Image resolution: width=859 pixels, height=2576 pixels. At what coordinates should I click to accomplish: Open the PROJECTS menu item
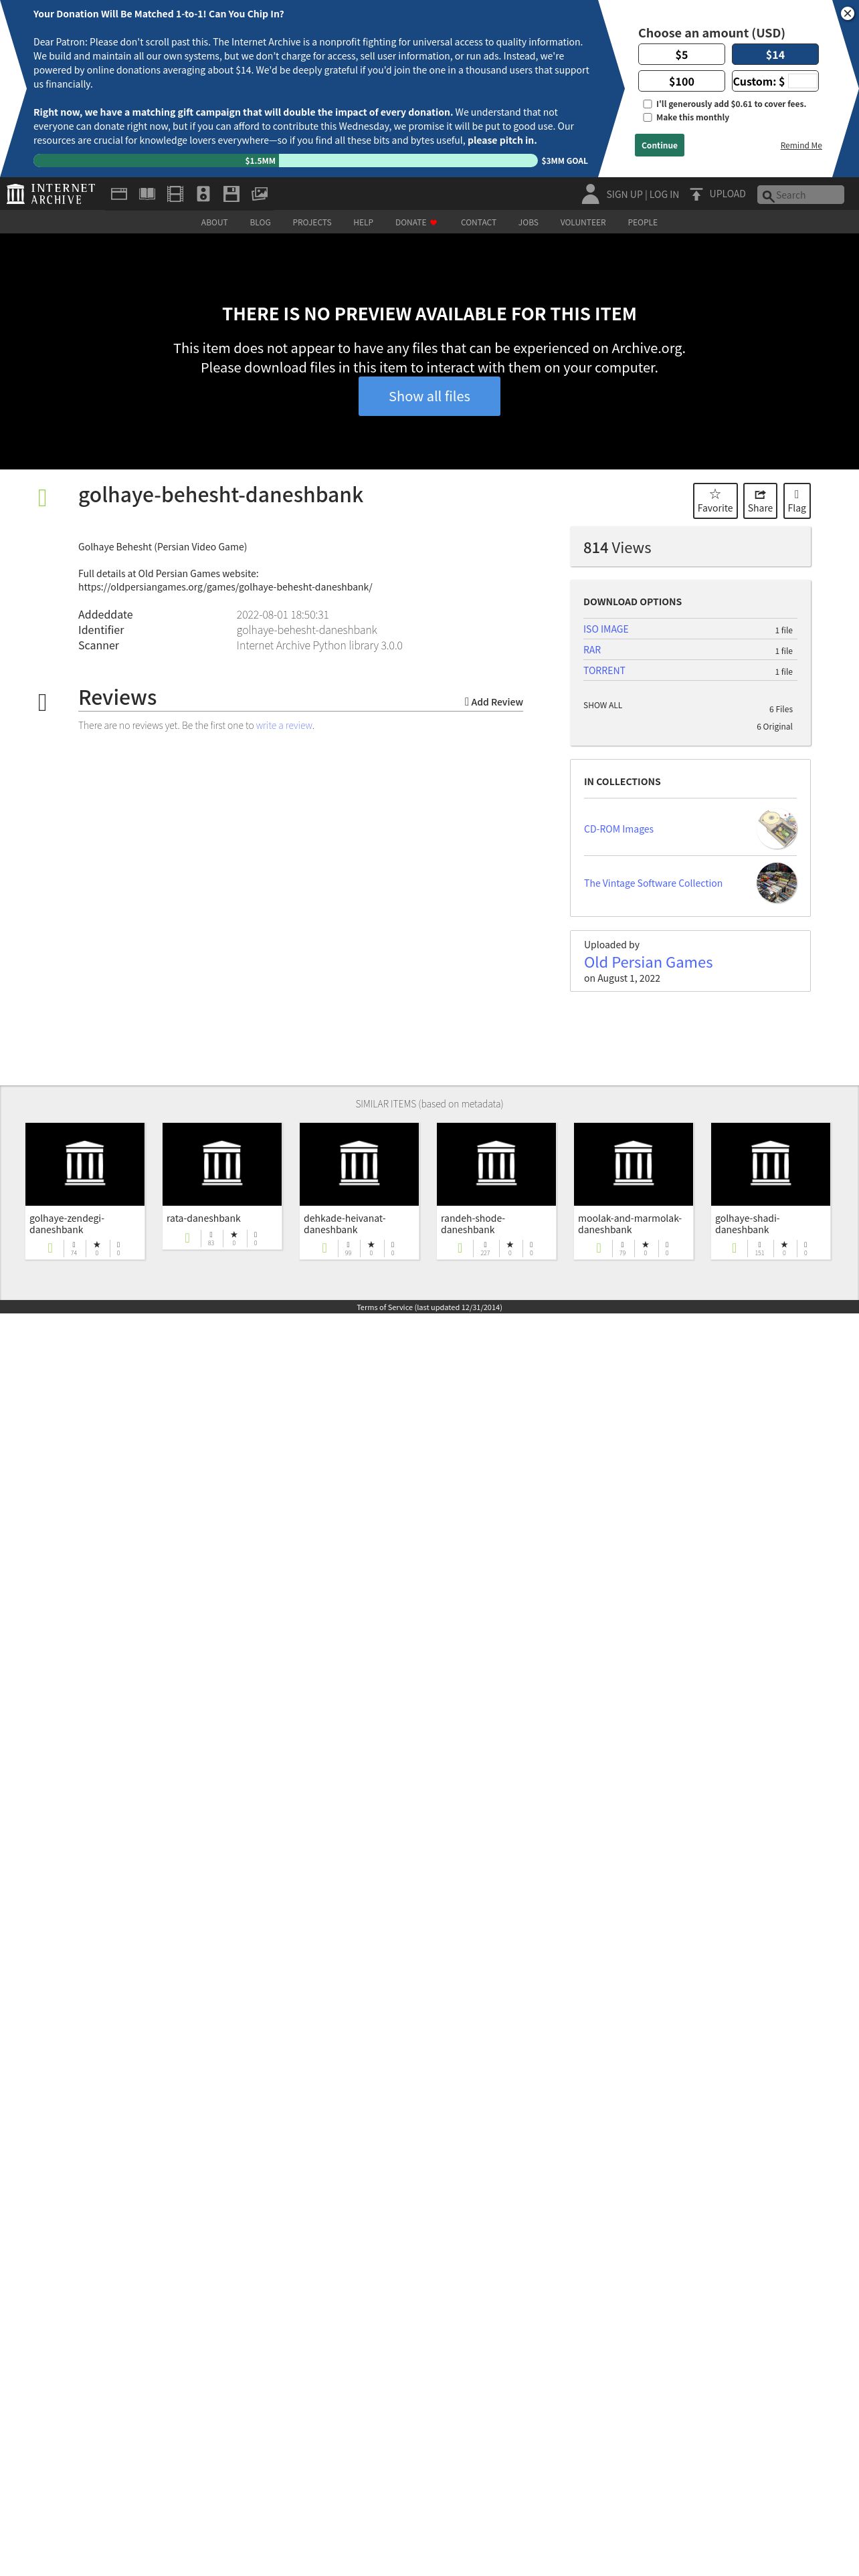312,223
